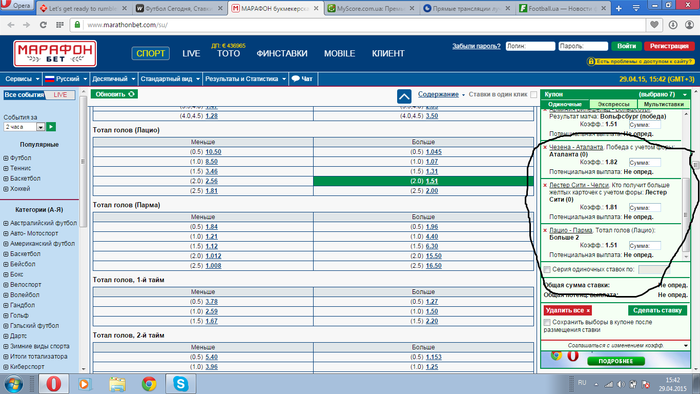Viewport: 700px width, 394px height.
Task: Close the Let's get ready to rumble tab
Action: coord(125,8)
